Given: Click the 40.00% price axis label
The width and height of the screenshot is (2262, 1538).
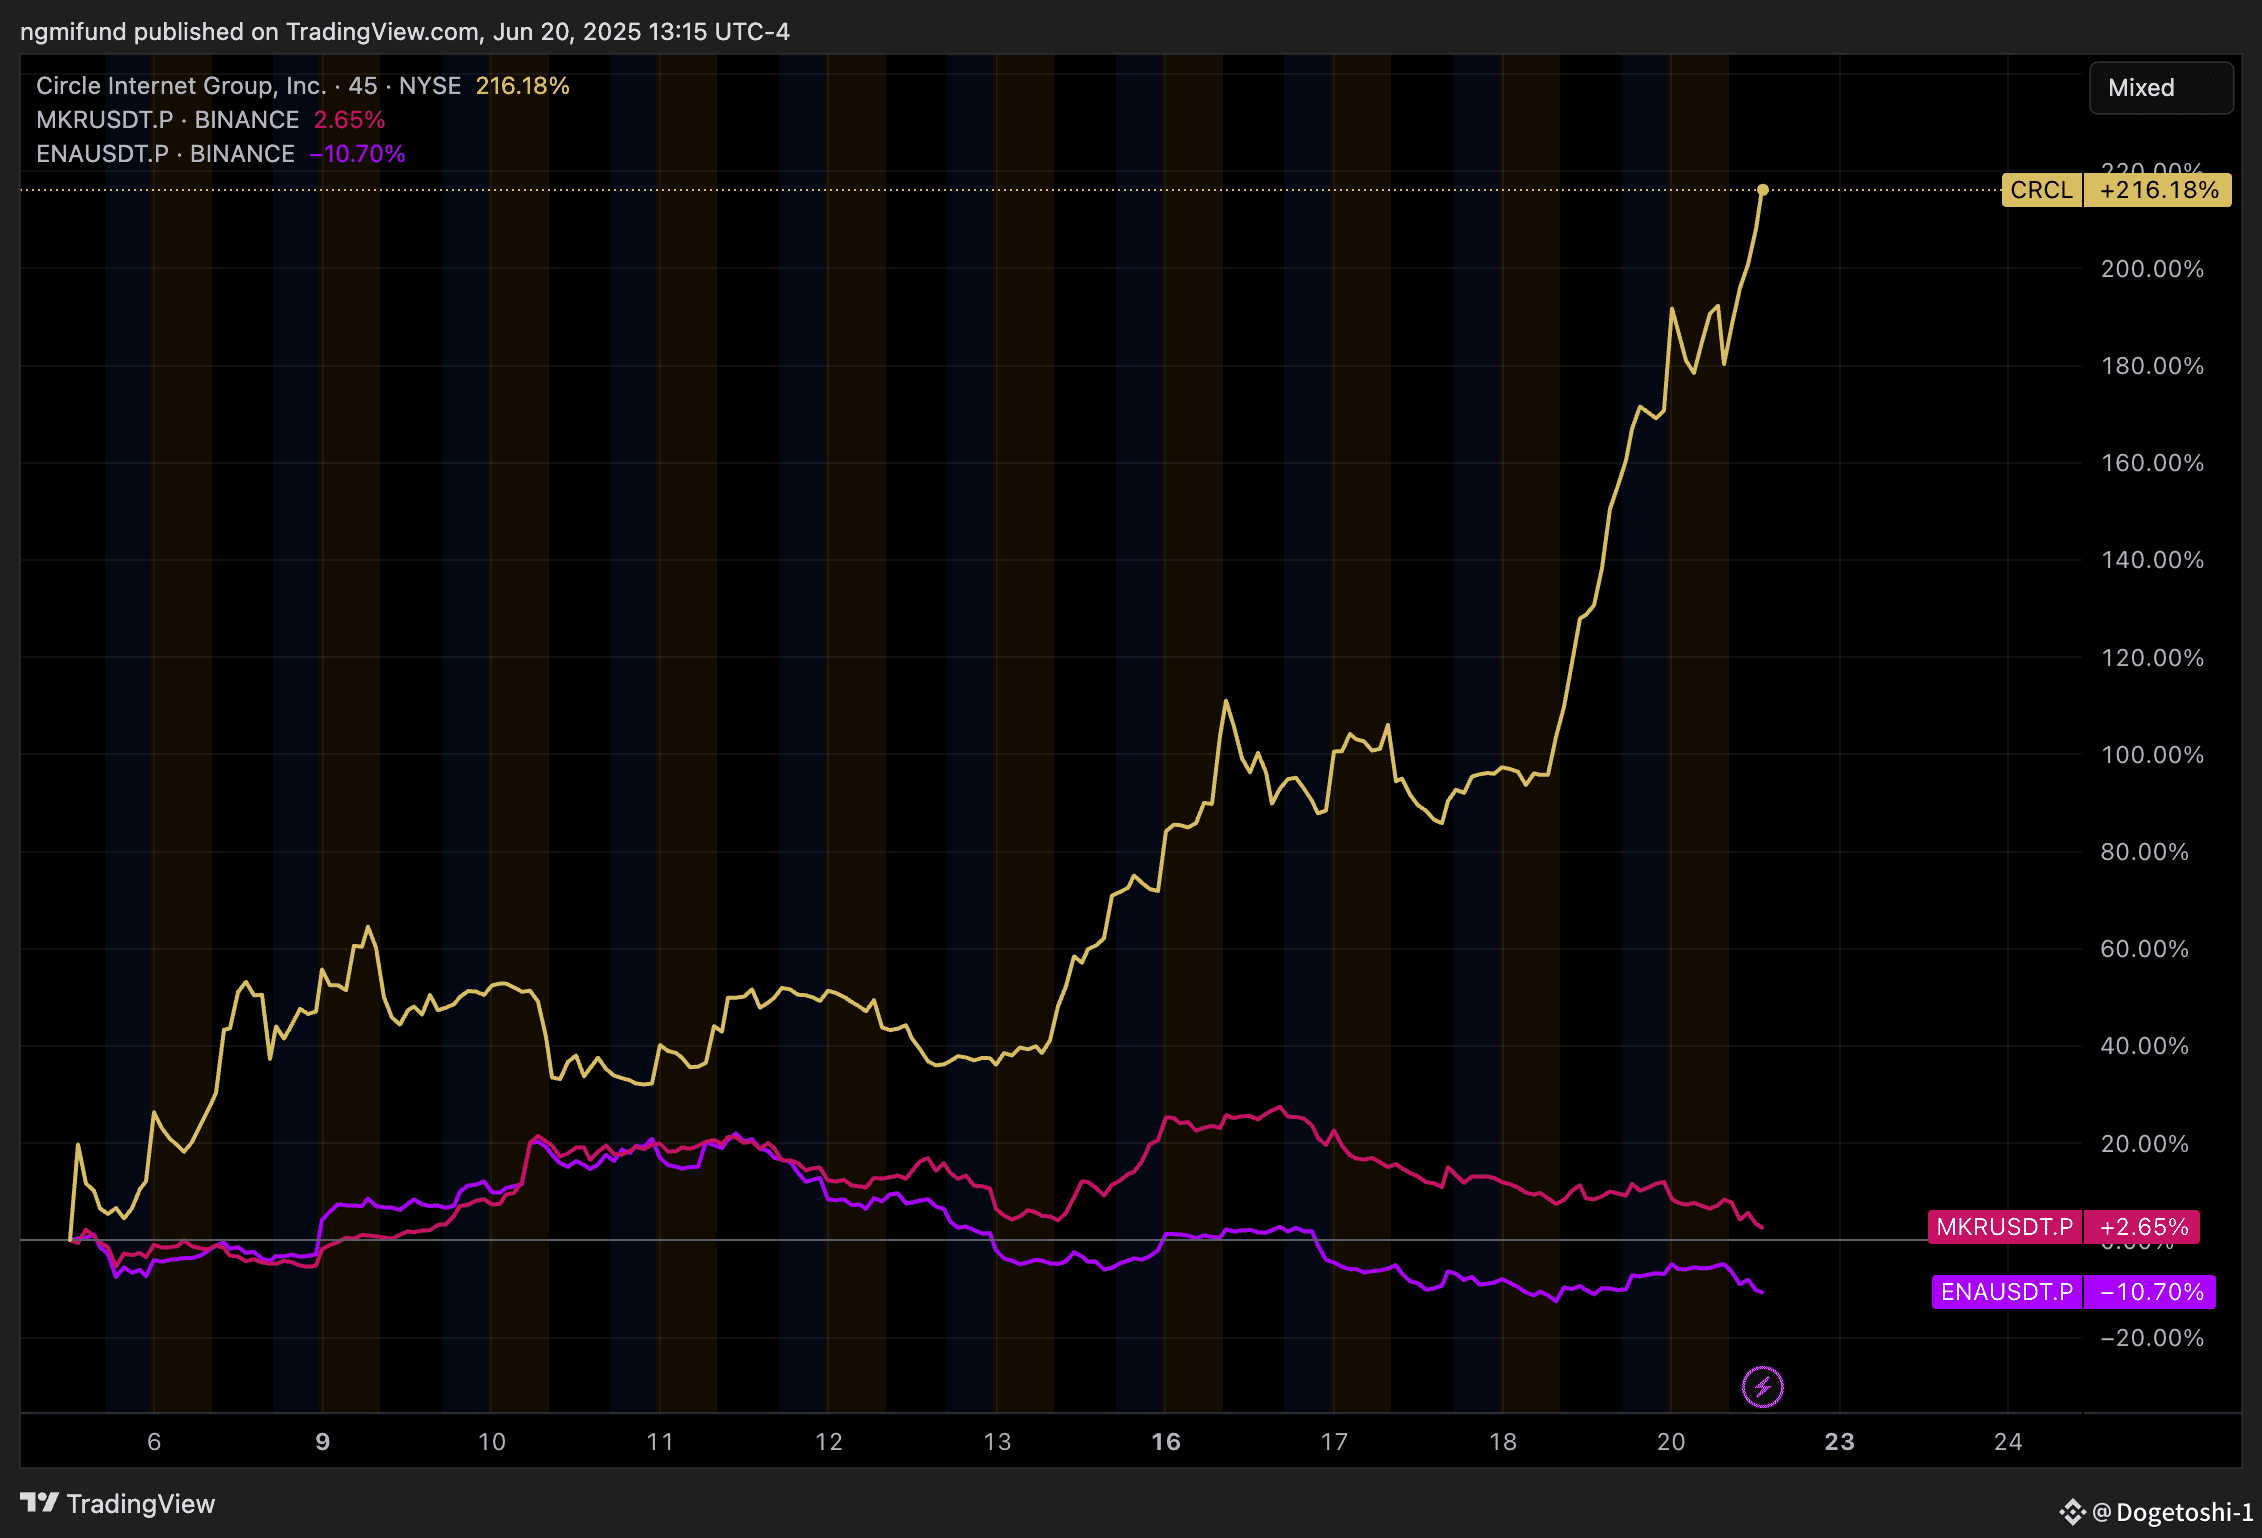Looking at the screenshot, I should pyautogui.click(x=2144, y=1046).
